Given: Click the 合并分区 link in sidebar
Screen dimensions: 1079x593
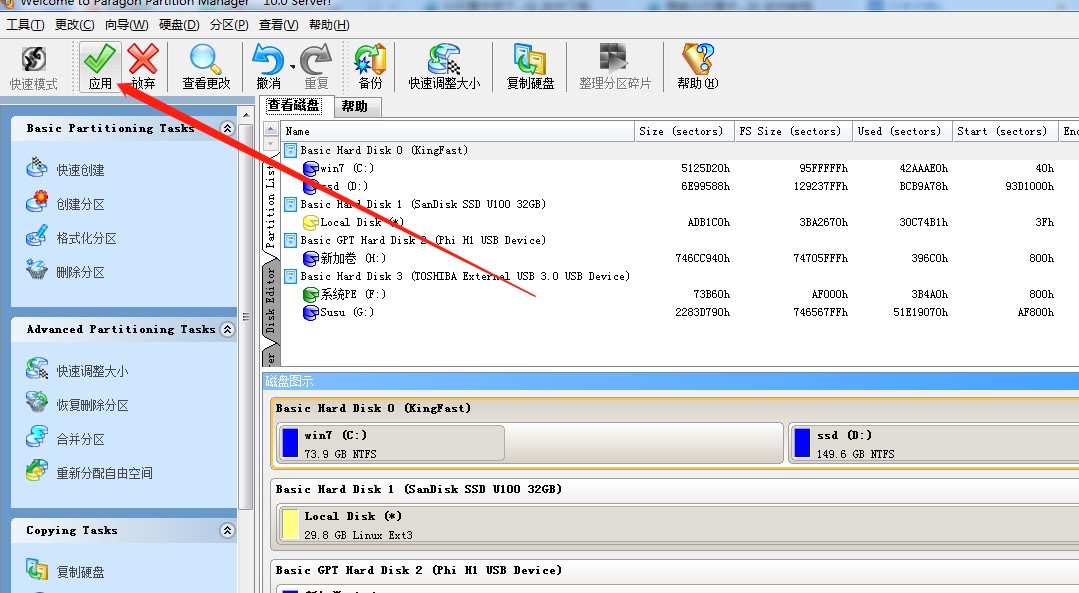Looking at the screenshot, I should coord(80,439).
